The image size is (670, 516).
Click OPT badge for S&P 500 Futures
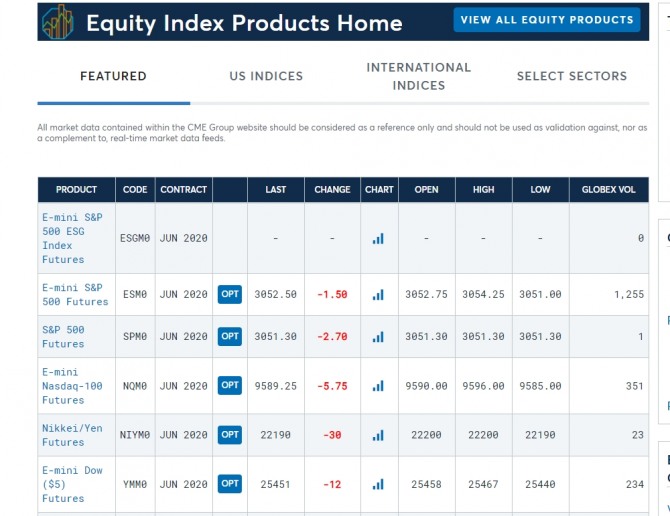[x=230, y=337]
